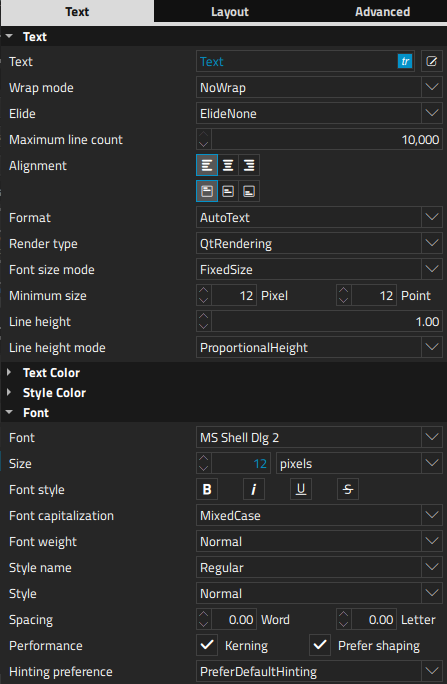Open the Wrap mode dropdown

[x=319, y=88]
